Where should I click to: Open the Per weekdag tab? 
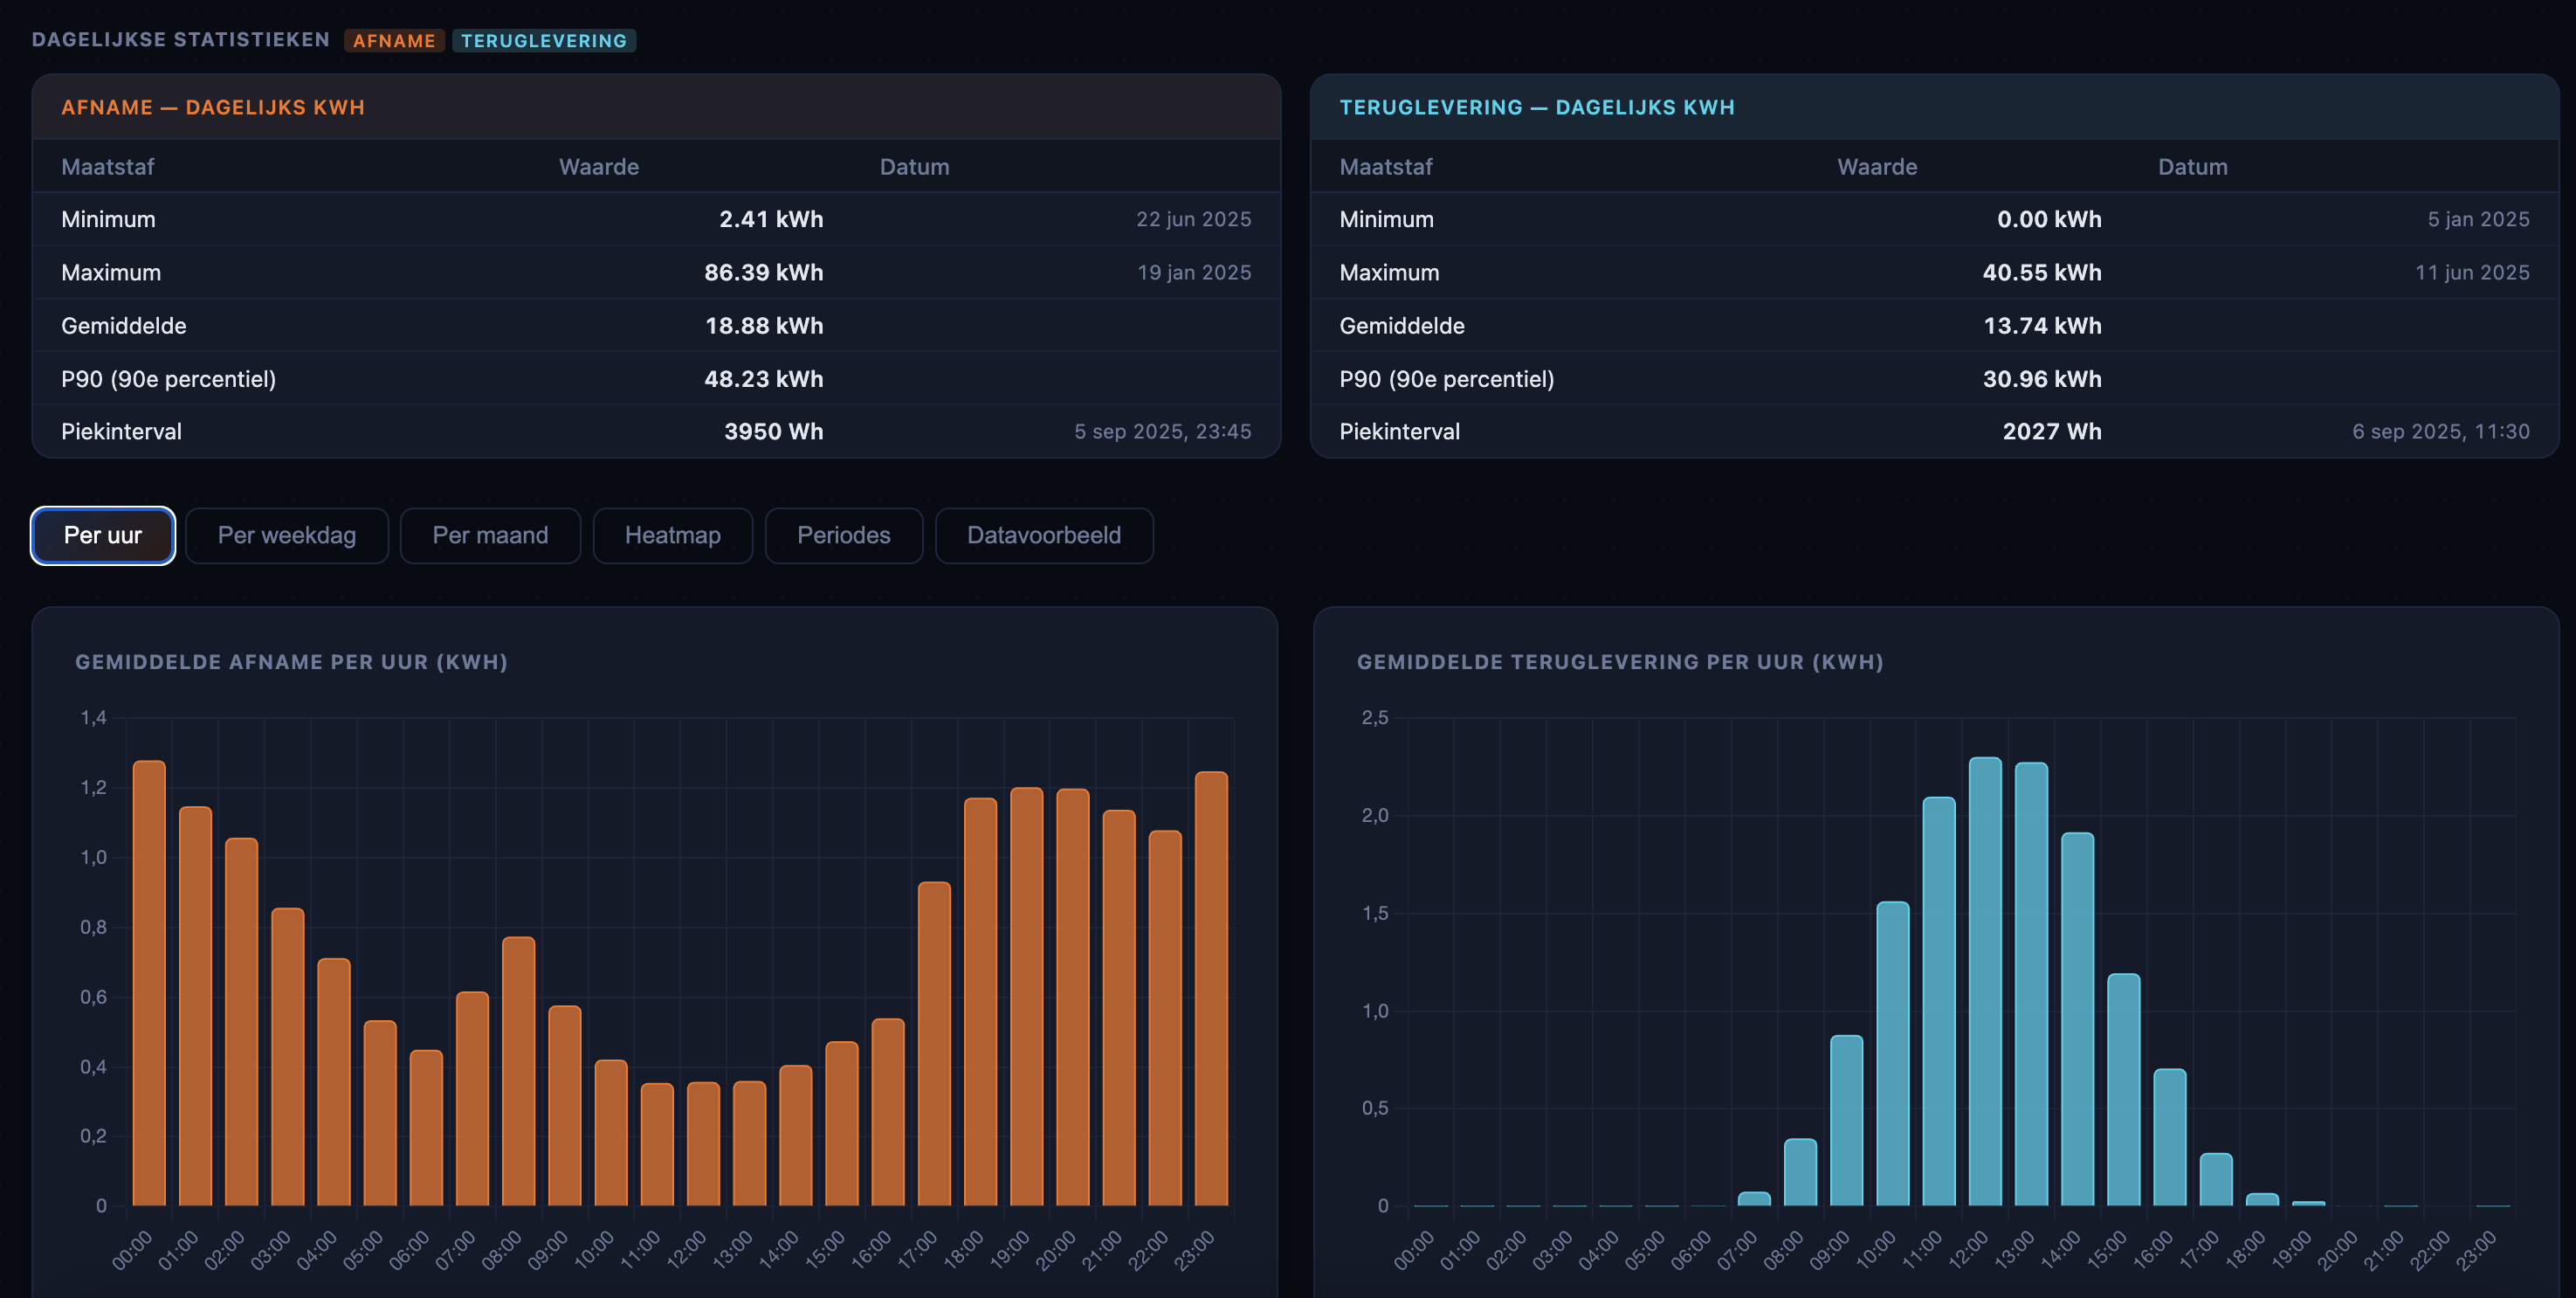[287, 536]
